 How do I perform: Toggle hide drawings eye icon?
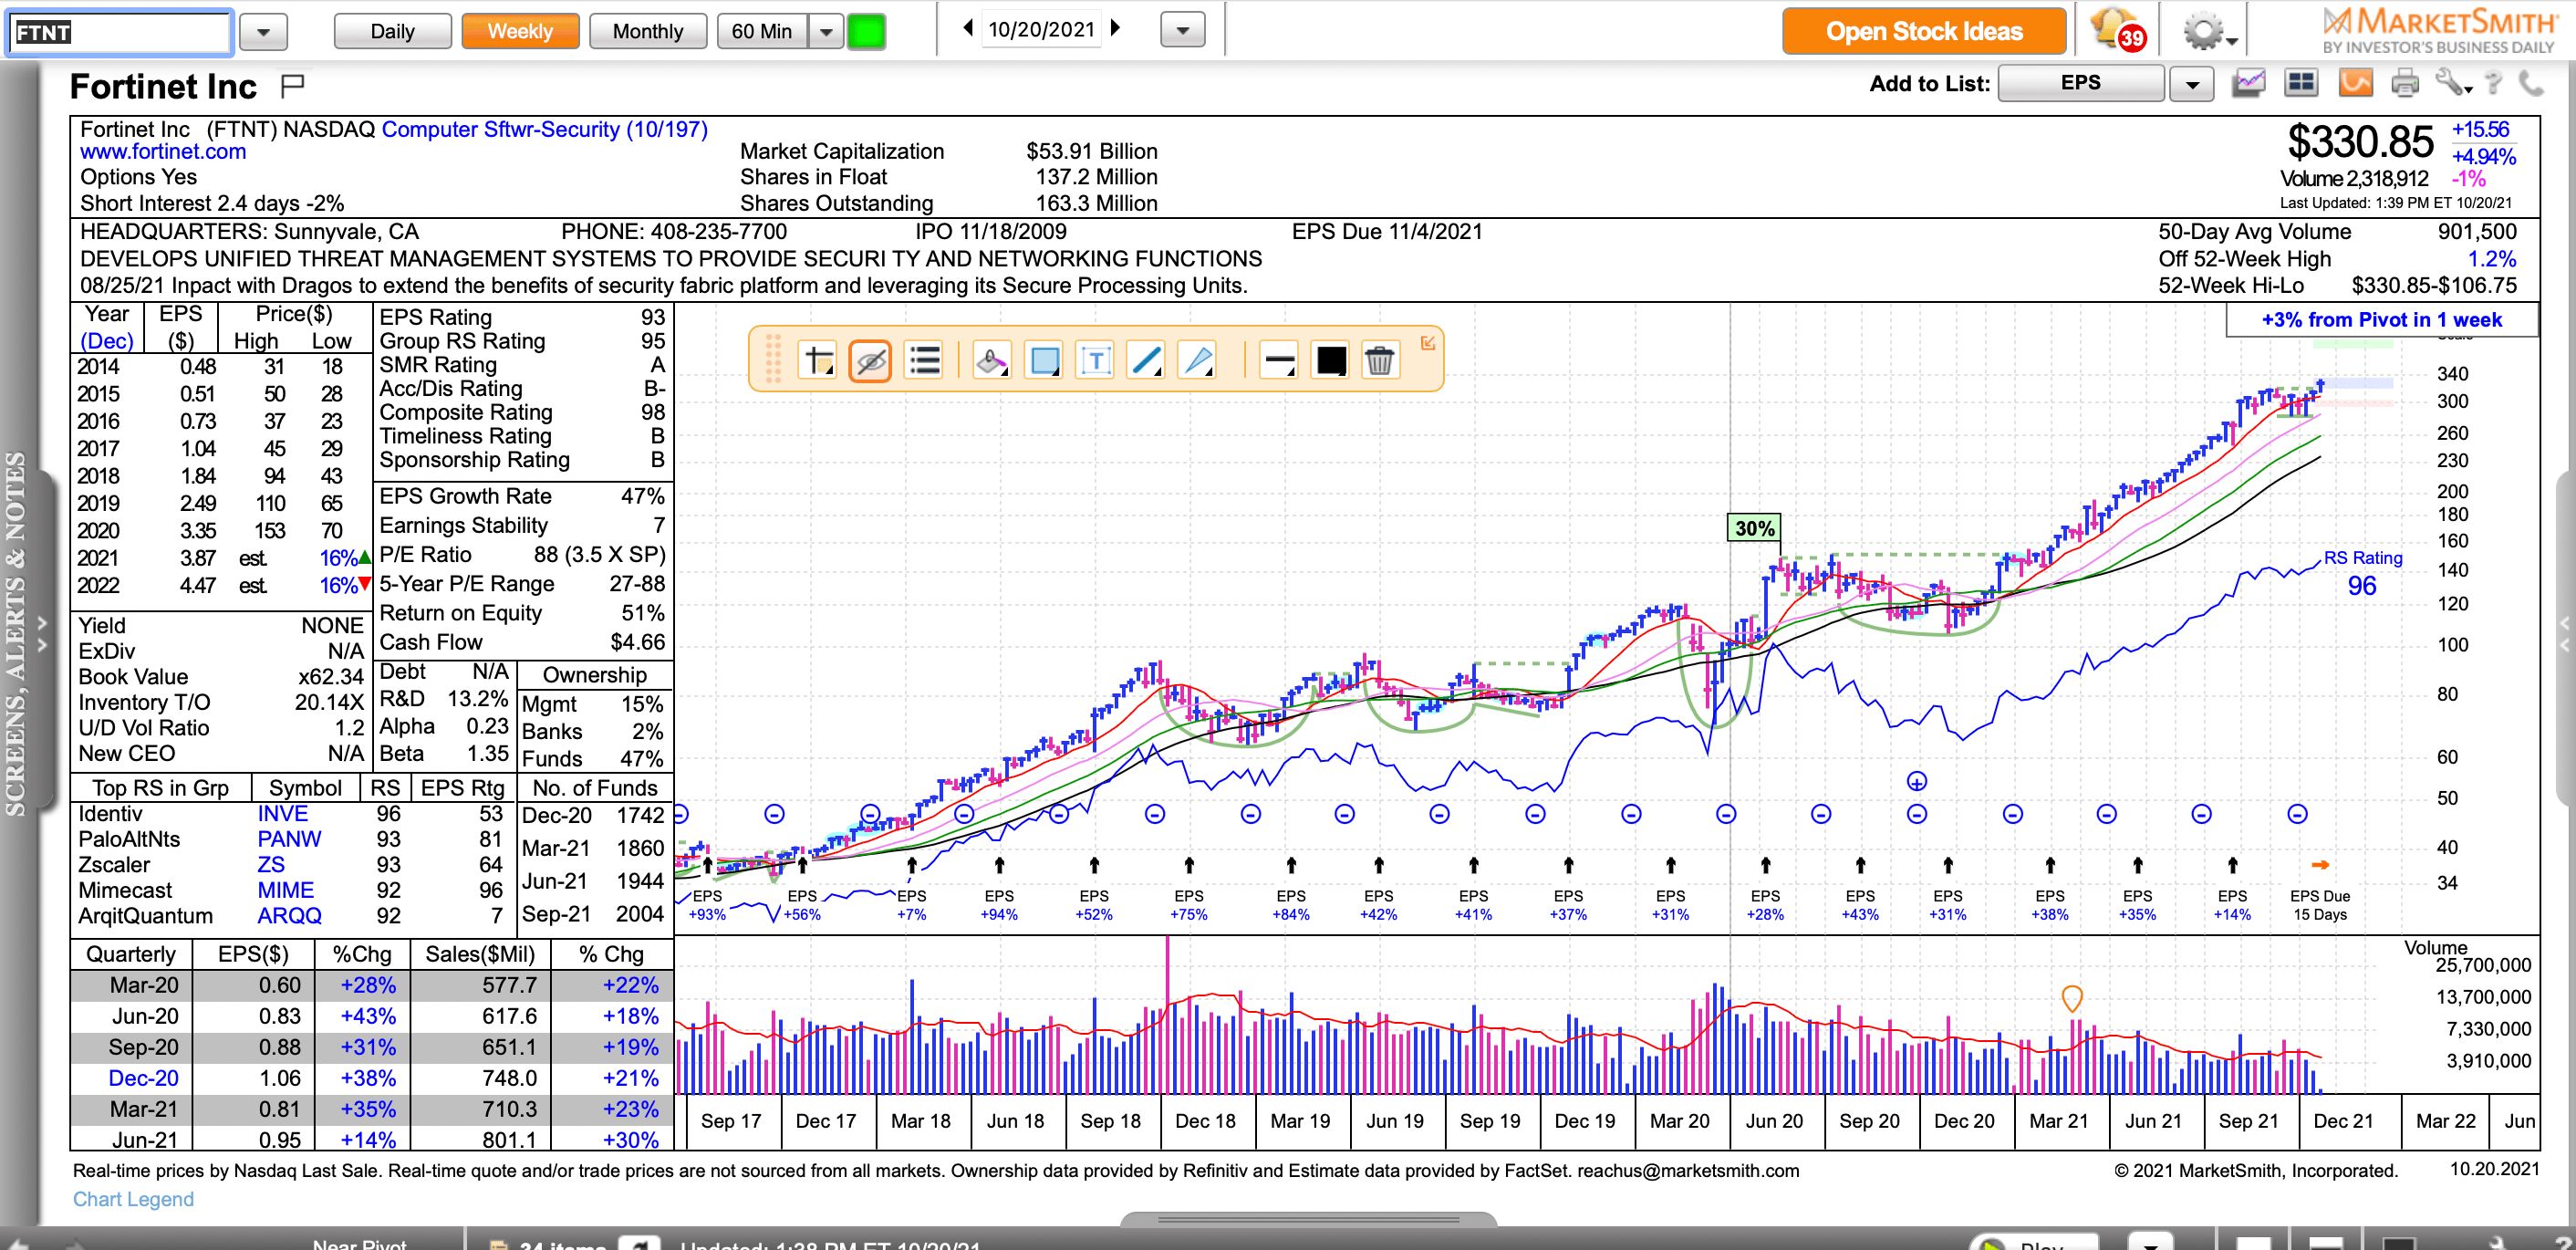point(870,360)
